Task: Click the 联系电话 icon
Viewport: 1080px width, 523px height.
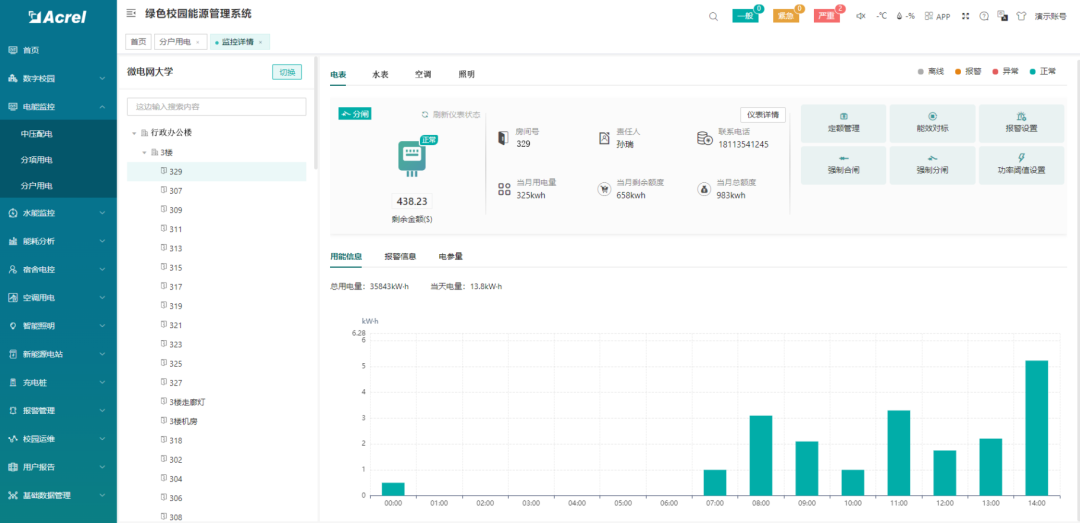Action: pos(704,138)
